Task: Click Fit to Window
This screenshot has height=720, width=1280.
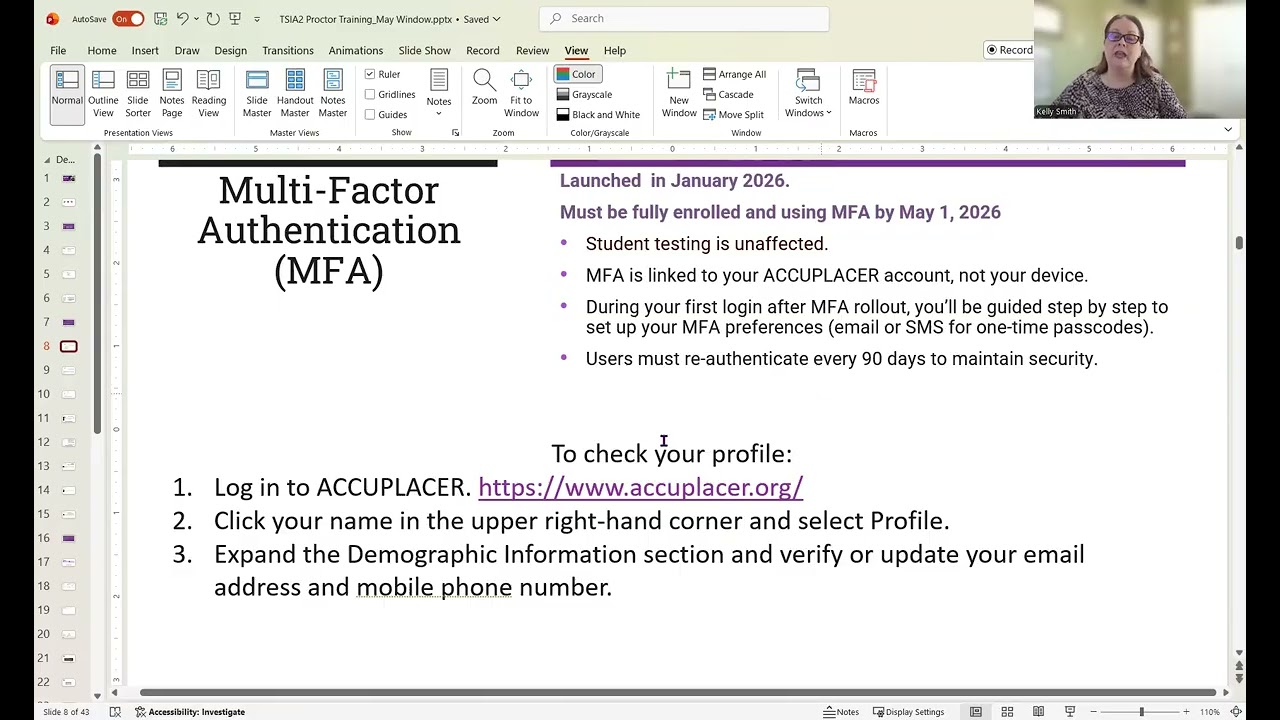Action: [x=521, y=92]
